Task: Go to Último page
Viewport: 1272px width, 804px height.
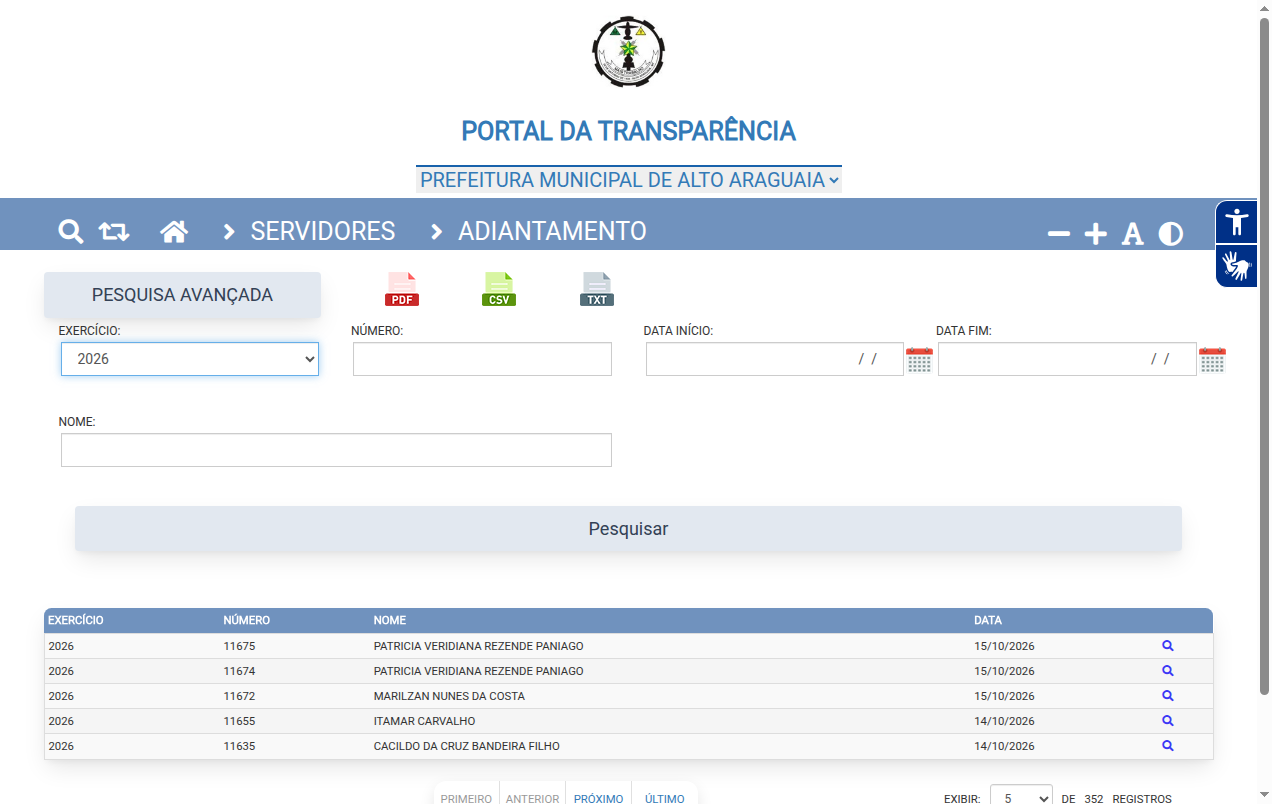Action: [x=664, y=798]
